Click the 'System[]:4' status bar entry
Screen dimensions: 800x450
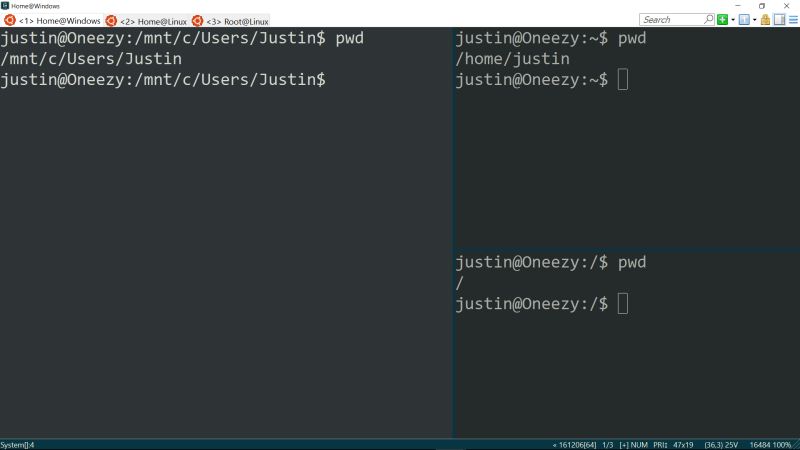[x=17, y=445]
